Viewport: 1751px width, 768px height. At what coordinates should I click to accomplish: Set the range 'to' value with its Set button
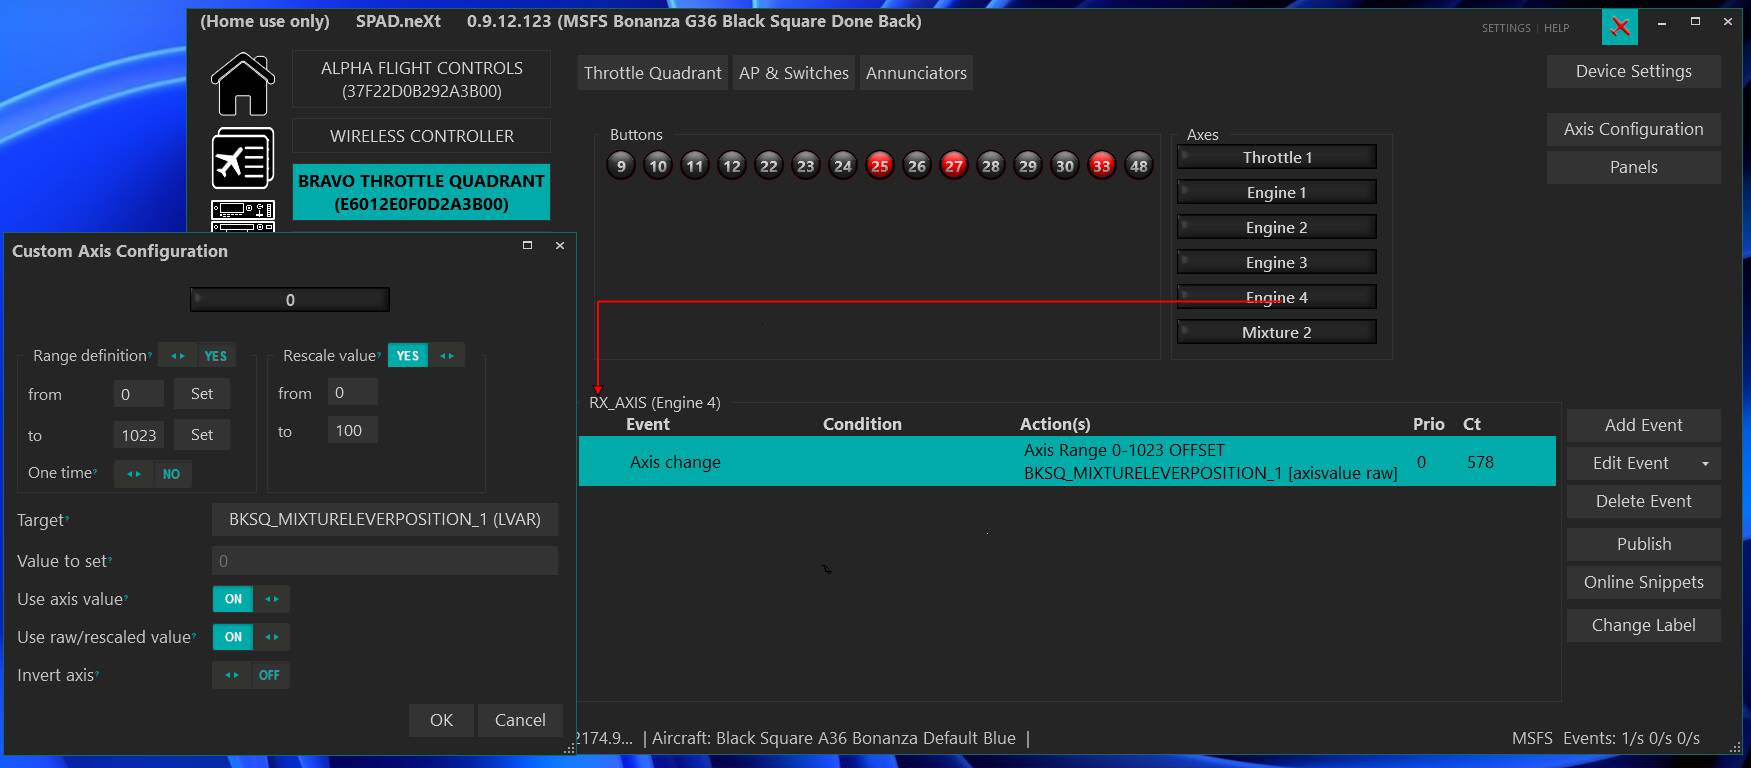coord(202,435)
